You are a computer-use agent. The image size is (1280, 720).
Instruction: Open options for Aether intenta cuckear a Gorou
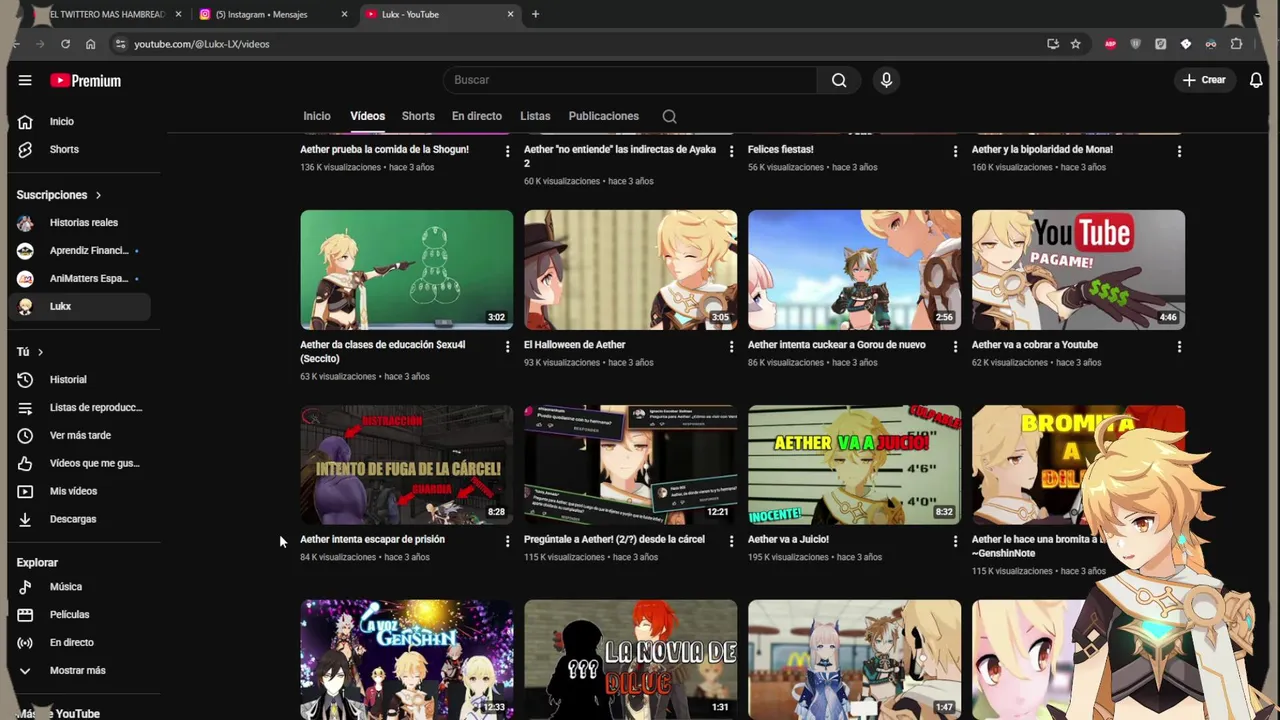tap(955, 346)
